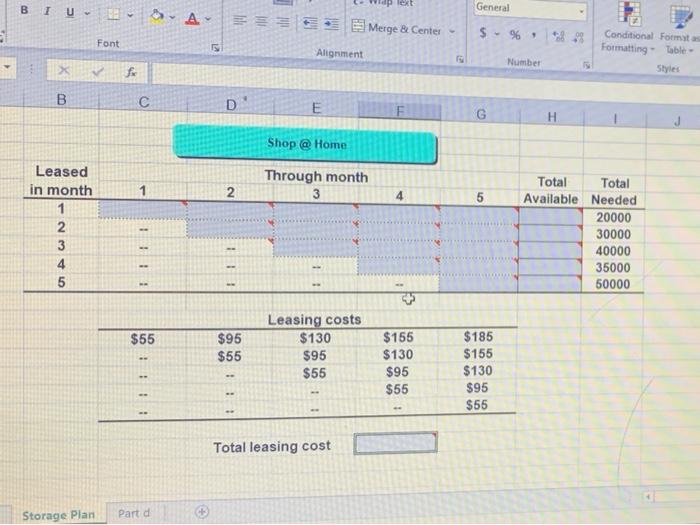Open underline style dropdown arrow

[x=87, y=13]
